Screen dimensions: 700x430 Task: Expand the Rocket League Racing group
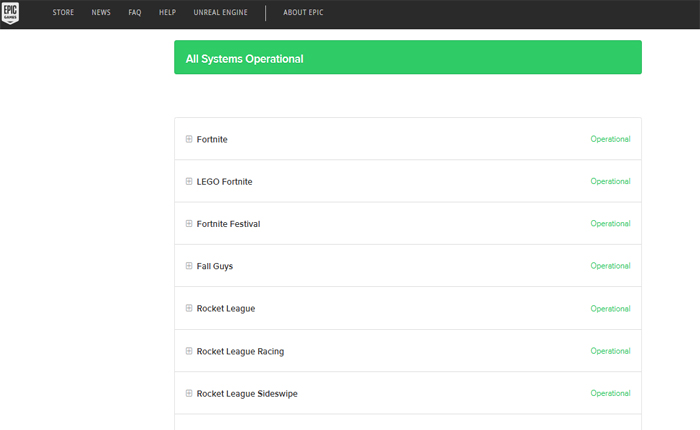tap(189, 351)
